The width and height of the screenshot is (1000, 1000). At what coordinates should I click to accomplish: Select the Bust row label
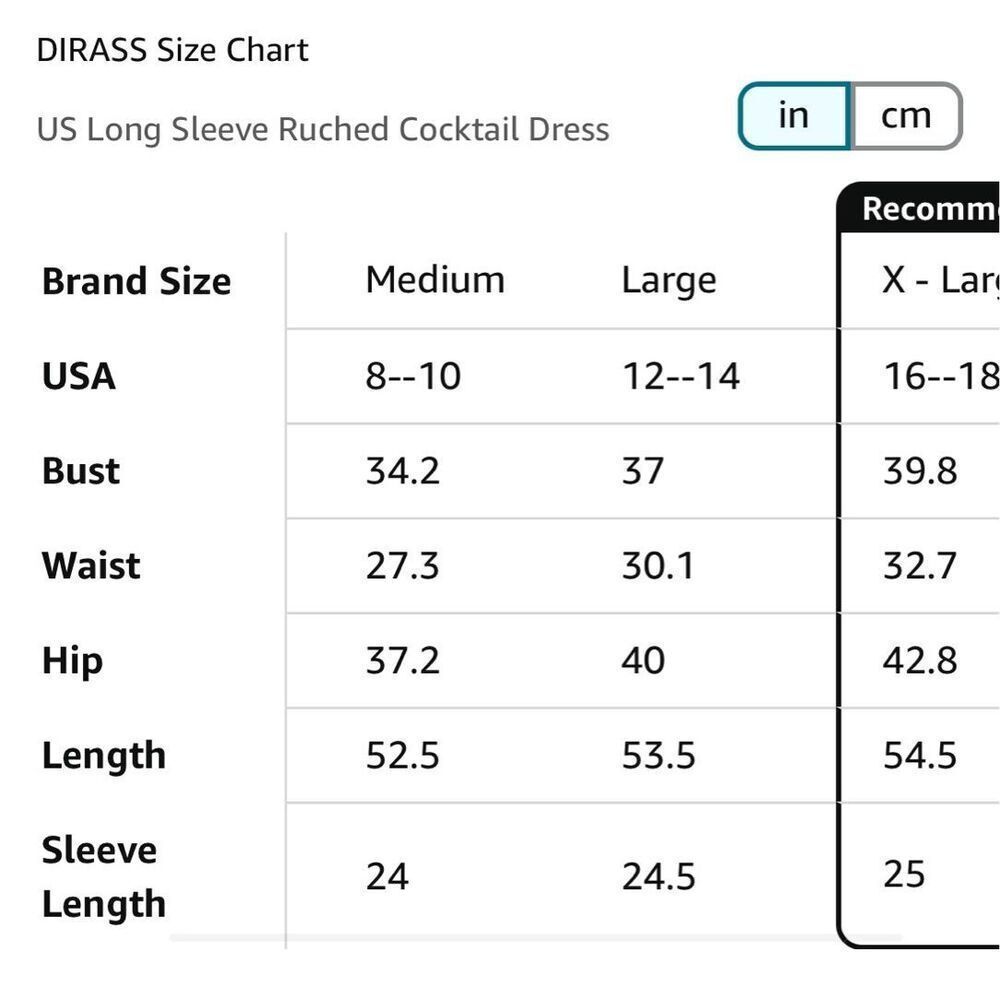81,471
